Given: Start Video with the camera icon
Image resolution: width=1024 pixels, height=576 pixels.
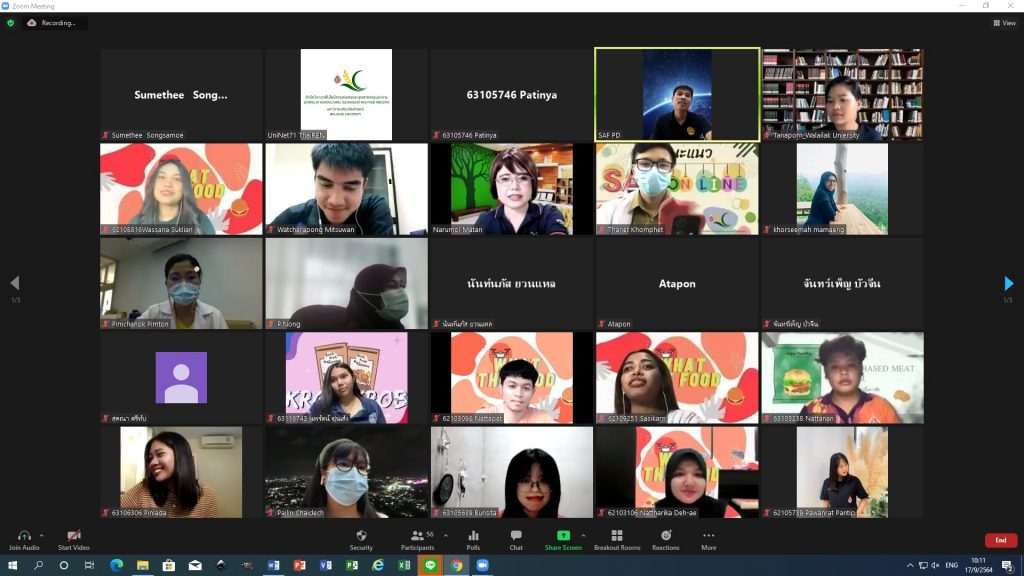Looking at the screenshot, I should tap(73, 536).
